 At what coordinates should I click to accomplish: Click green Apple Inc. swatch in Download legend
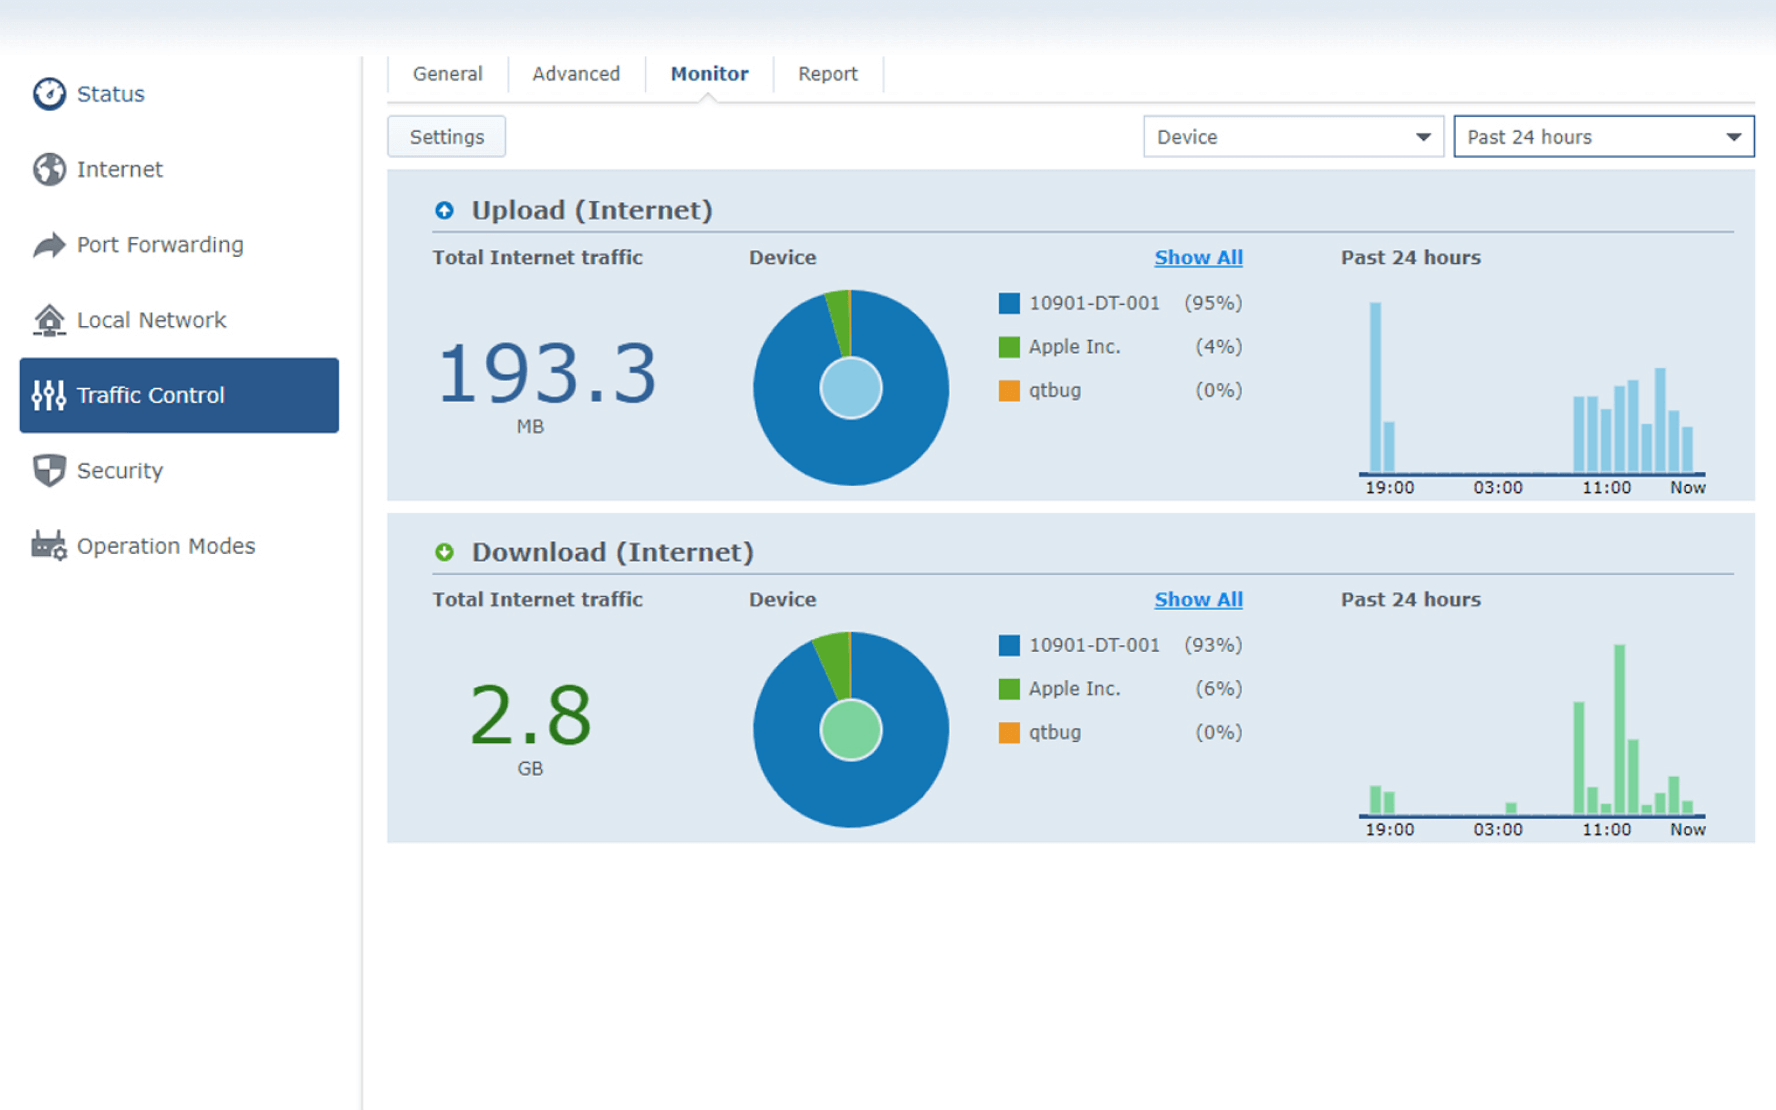[x=1009, y=689]
